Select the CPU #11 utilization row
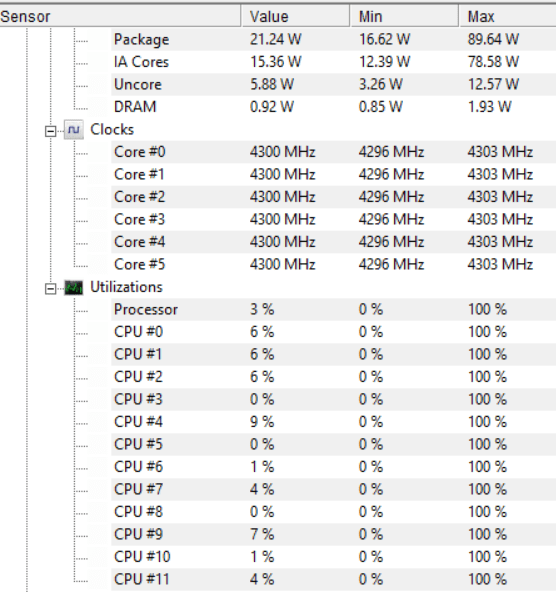The width and height of the screenshot is (556, 592). (x=334, y=579)
